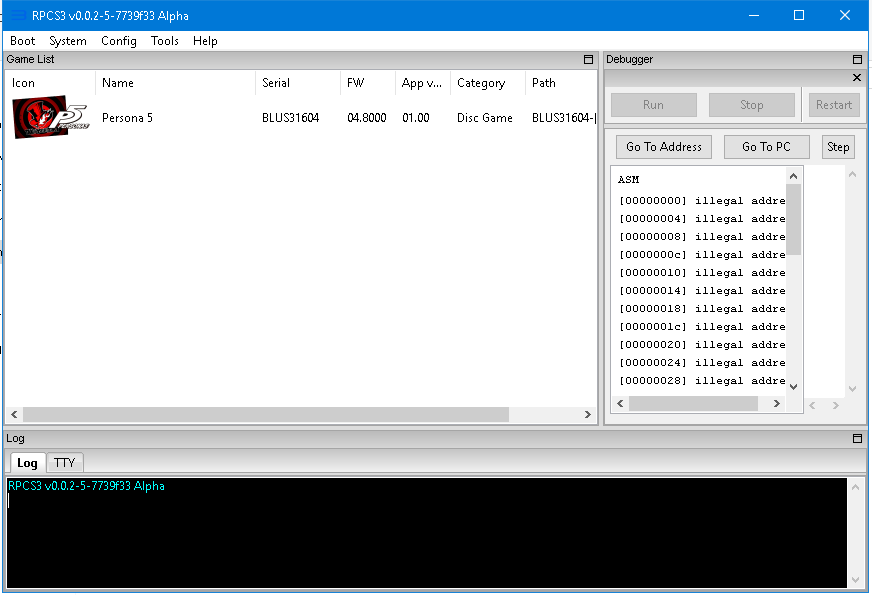Switch to the TTY tab

pyautogui.click(x=65, y=463)
